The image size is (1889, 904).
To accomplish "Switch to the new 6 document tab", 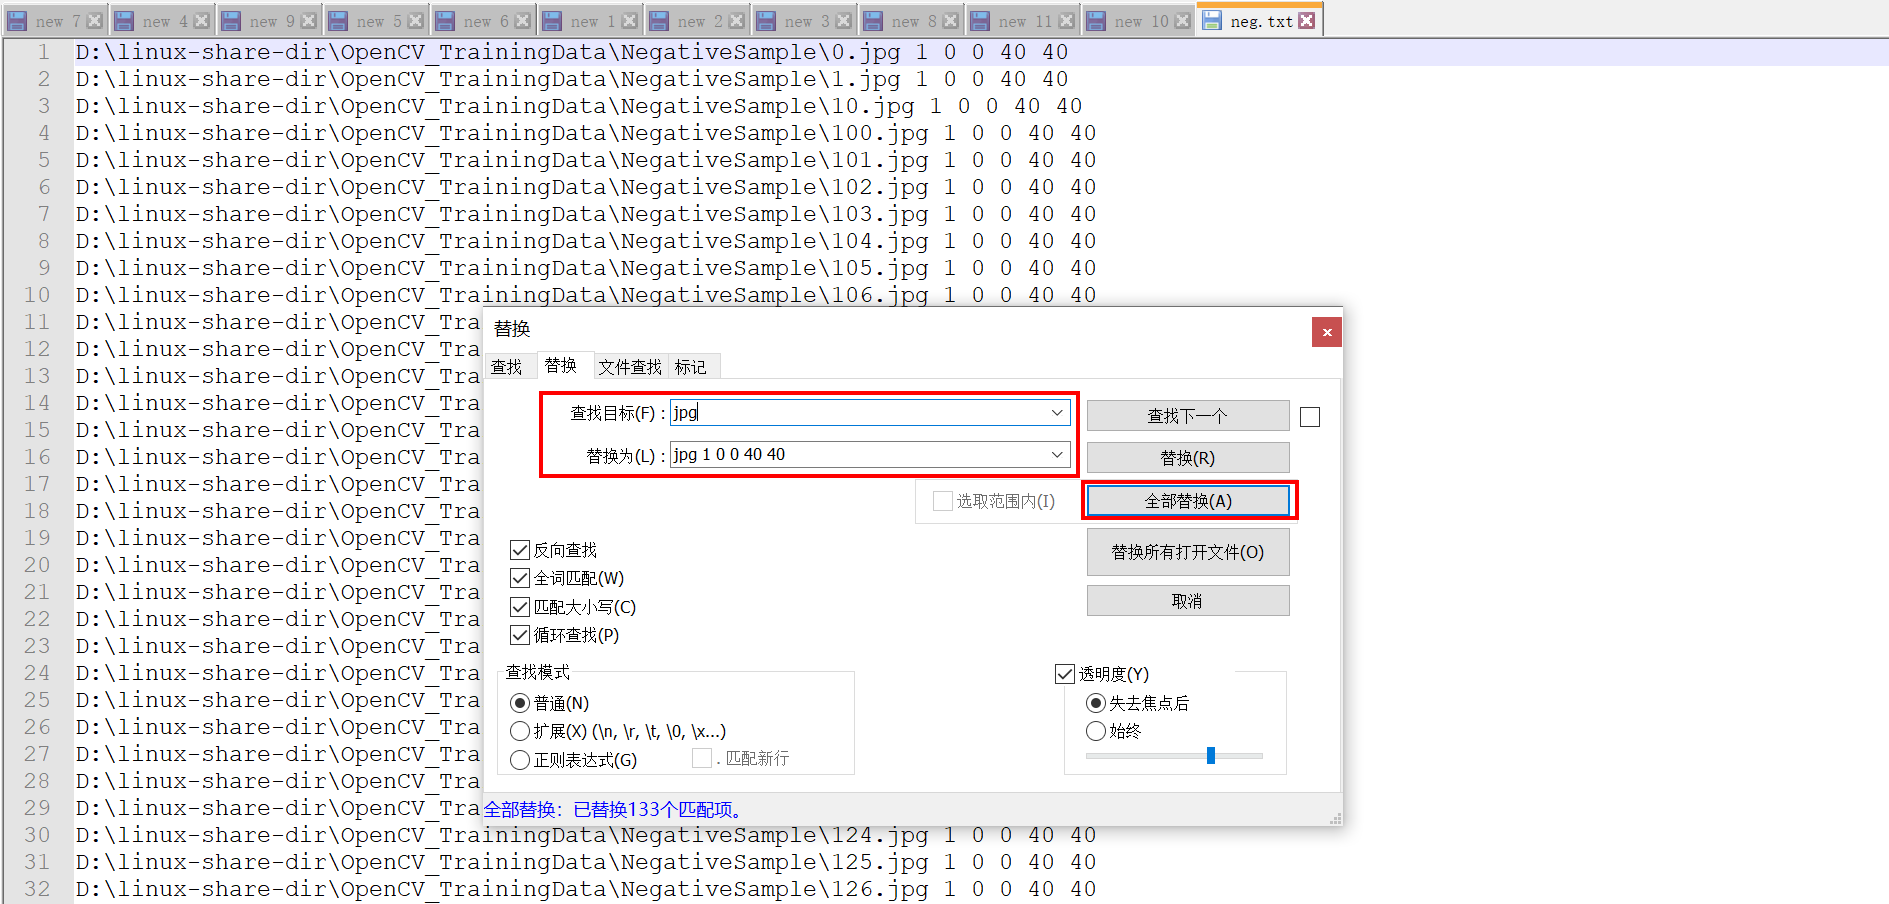I will click(x=485, y=21).
